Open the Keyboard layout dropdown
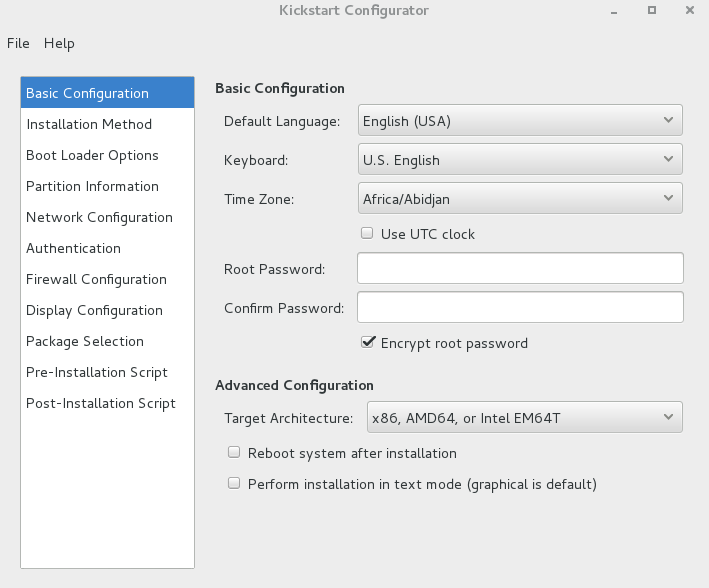 [520, 159]
